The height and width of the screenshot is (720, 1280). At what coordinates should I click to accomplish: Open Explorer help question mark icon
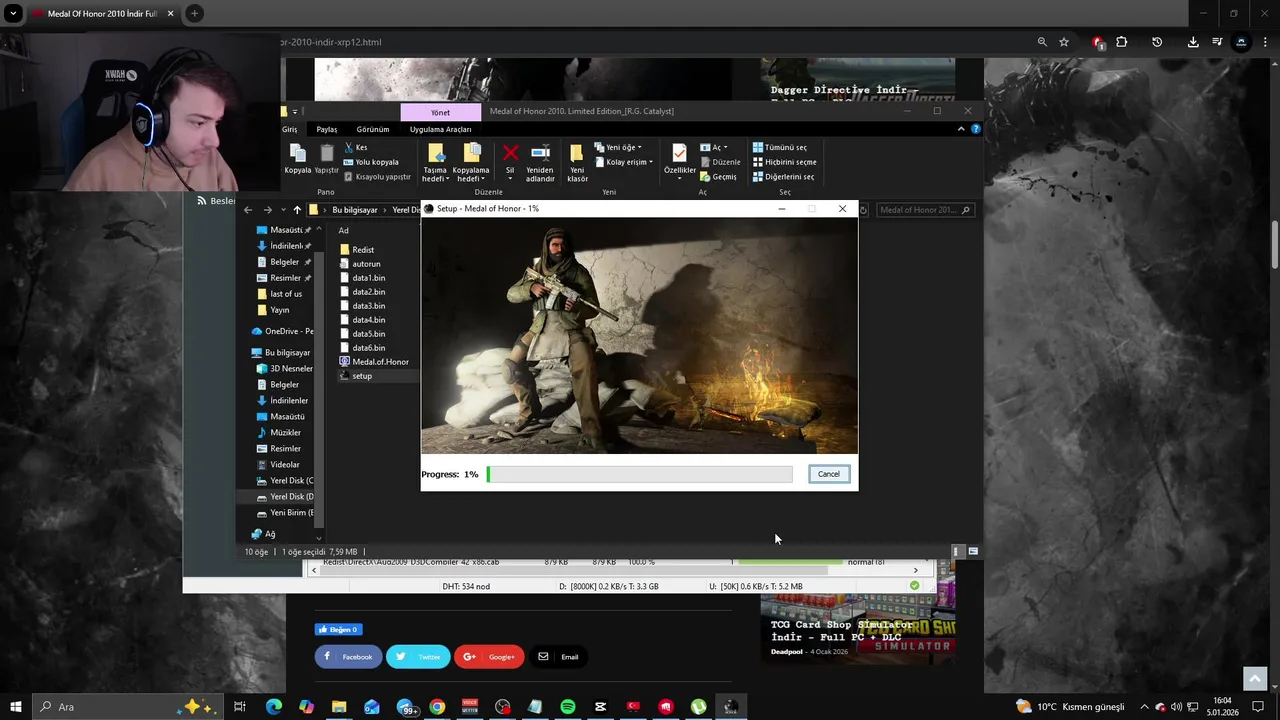pyautogui.click(x=976, y=129)
